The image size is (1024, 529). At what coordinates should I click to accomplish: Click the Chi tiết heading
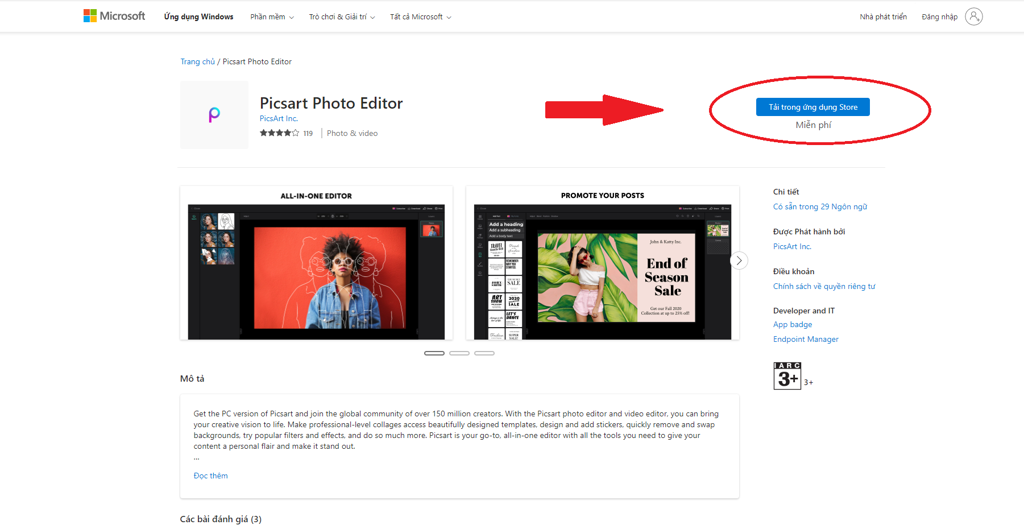click(x=786, y=192)
